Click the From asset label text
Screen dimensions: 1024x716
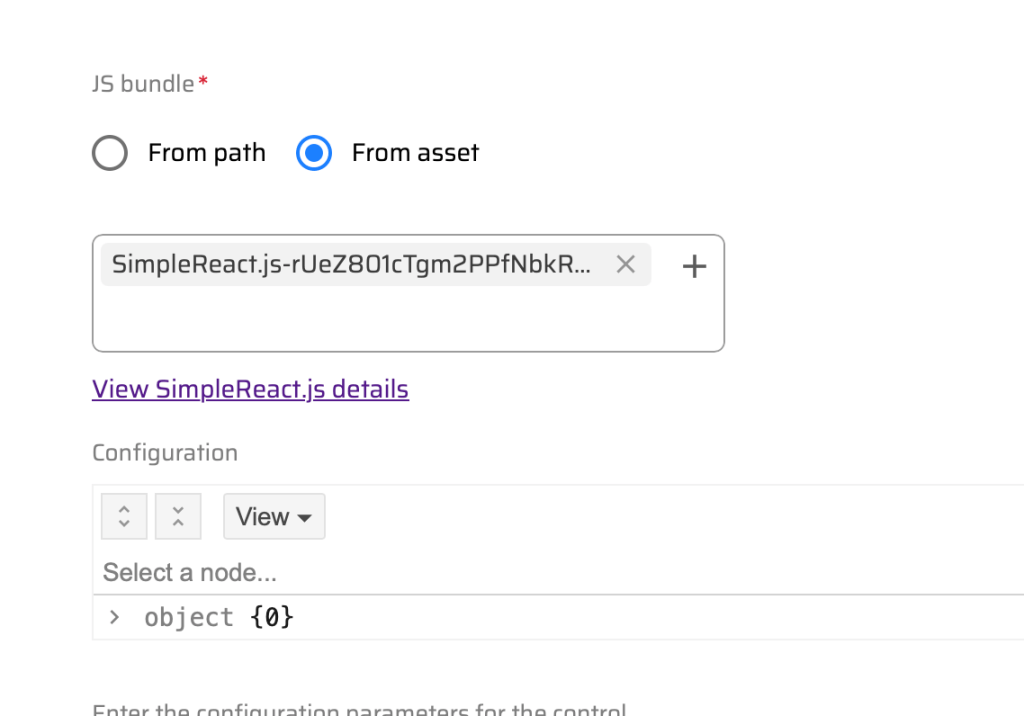(x=415, y=153)
